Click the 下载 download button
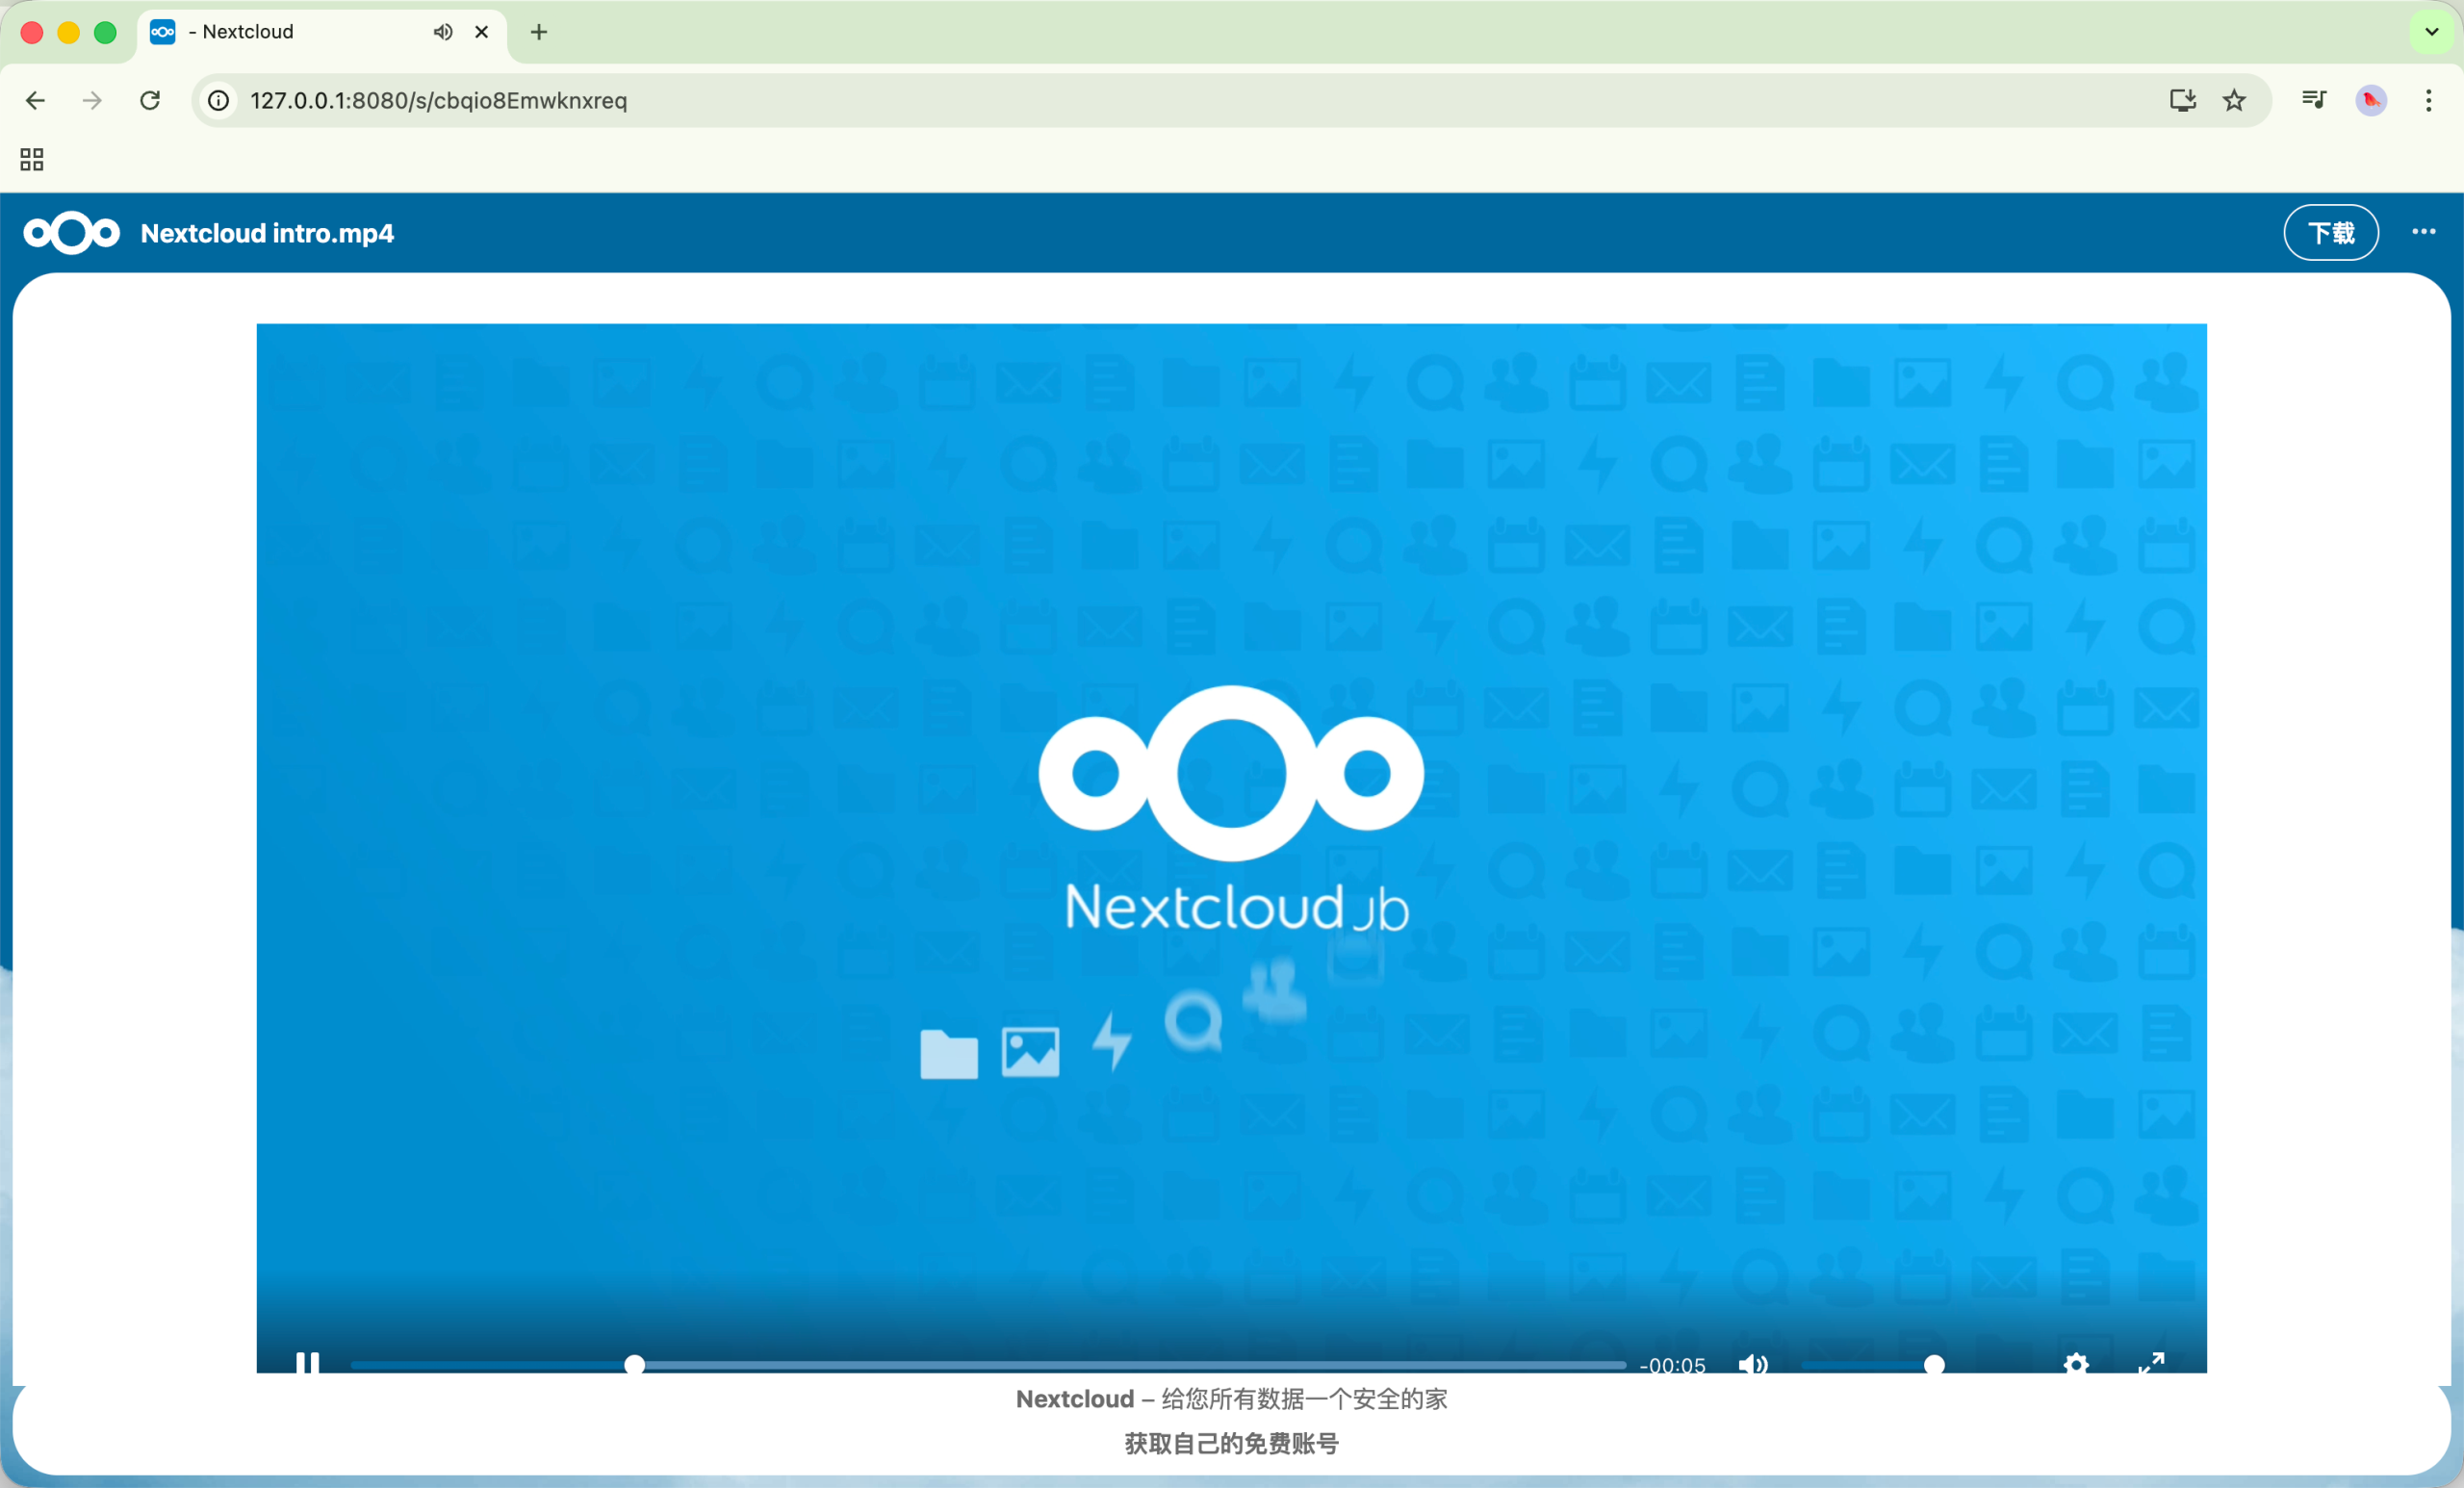The width and height of the screenshot is (2464, 1488). (x=2330, y=233)
